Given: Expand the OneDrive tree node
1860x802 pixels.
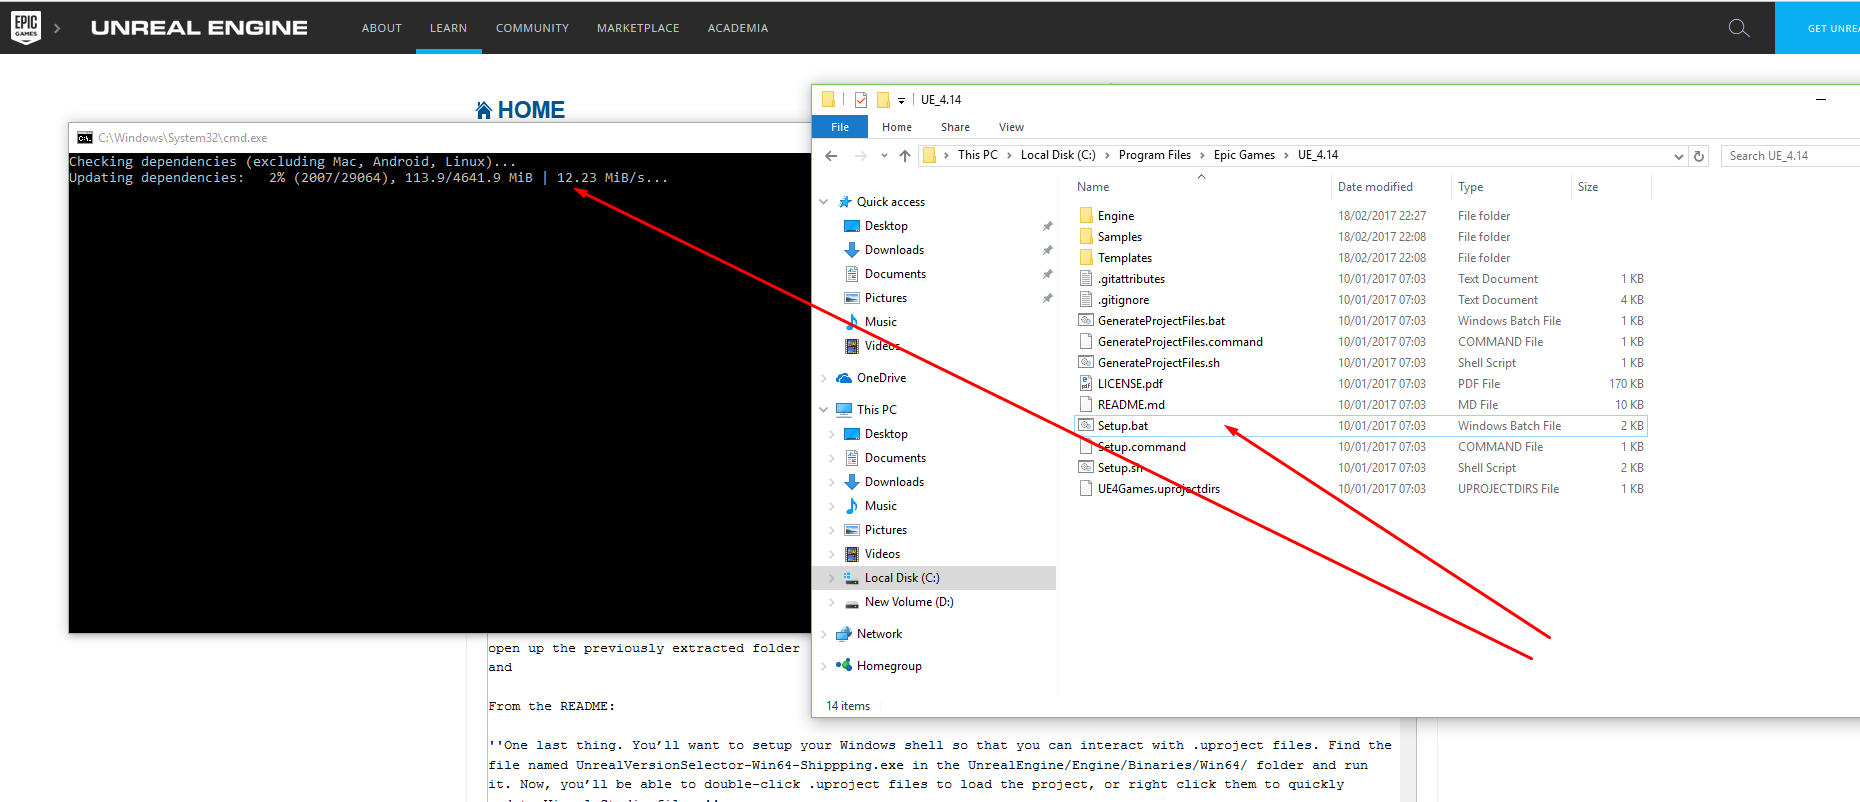Looking at the screenshot, I should point(824,378).
